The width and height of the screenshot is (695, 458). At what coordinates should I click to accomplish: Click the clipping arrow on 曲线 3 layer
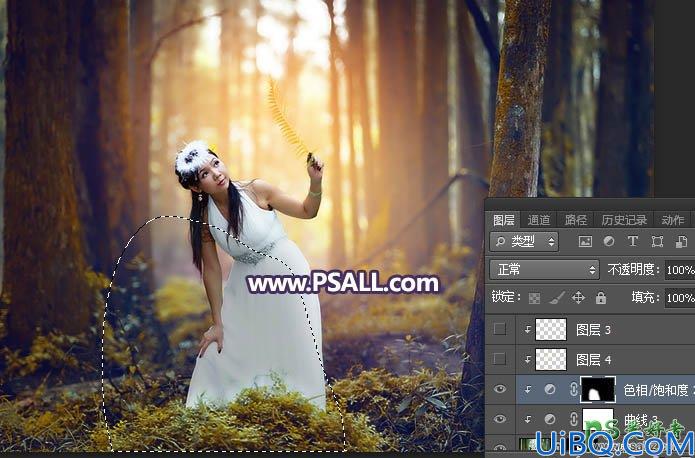tap(527, 419)
